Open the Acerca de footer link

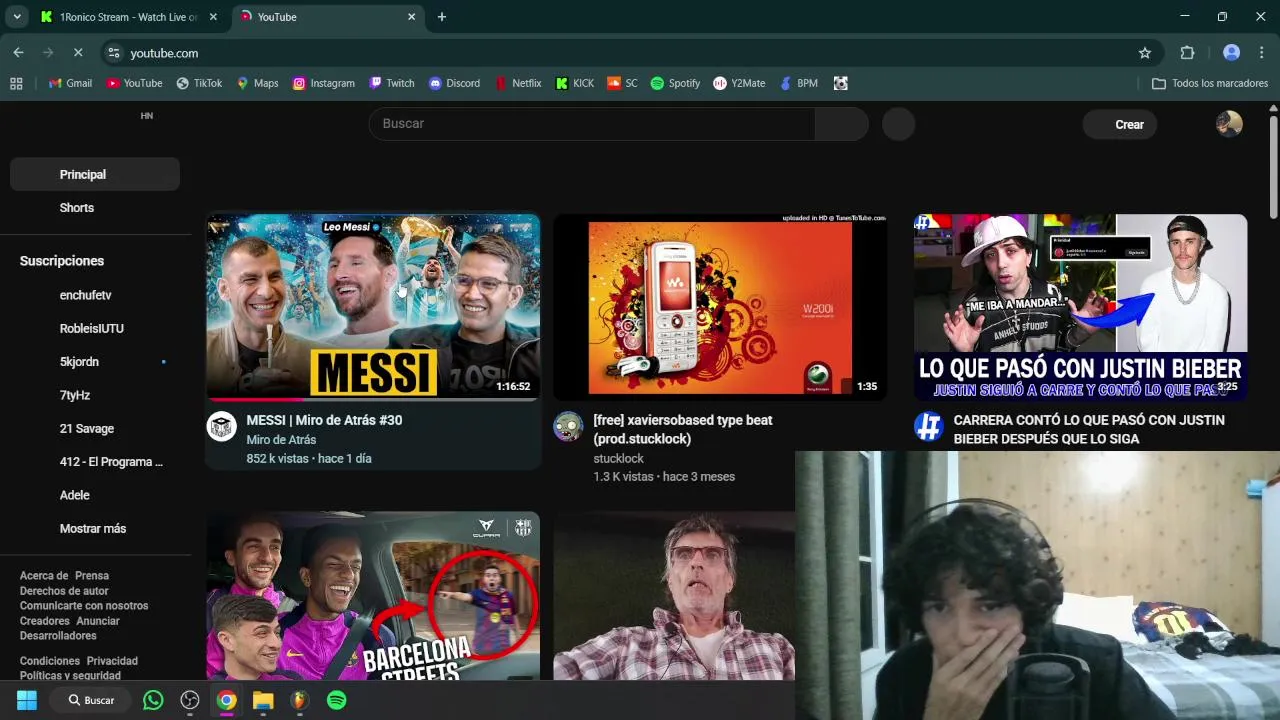44,576
